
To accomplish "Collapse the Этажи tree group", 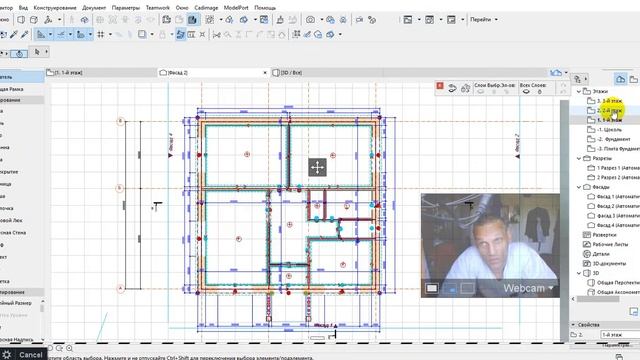I will coord(579,91).
